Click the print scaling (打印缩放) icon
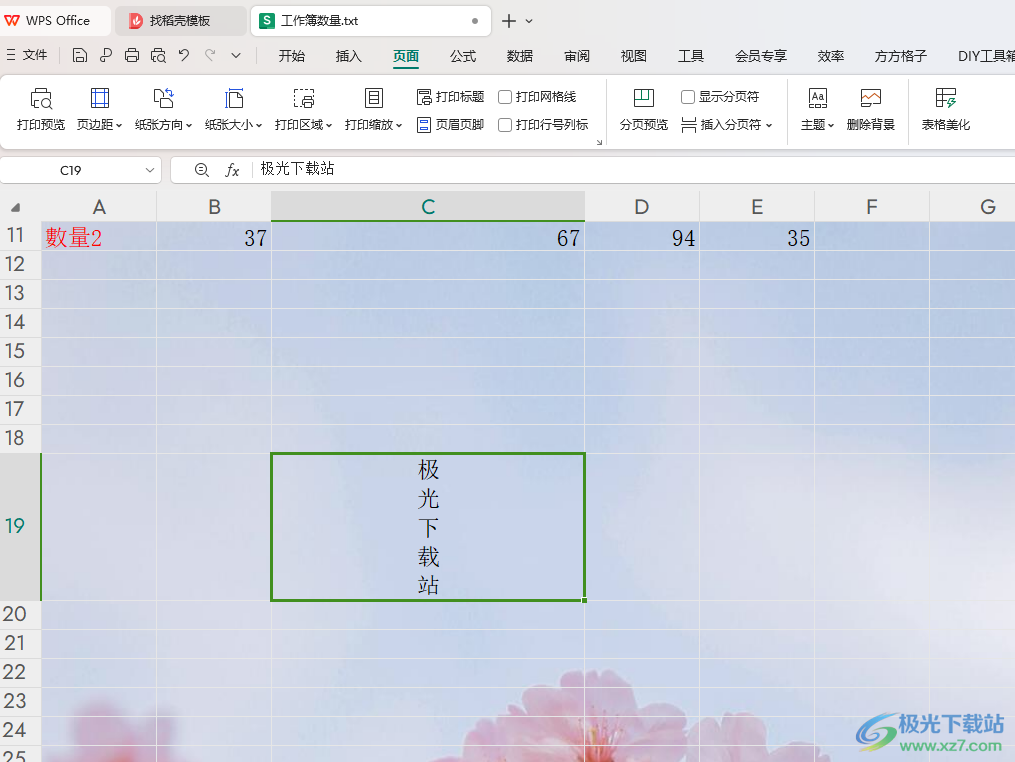The image size is (1015, 762). coord(373,98)
